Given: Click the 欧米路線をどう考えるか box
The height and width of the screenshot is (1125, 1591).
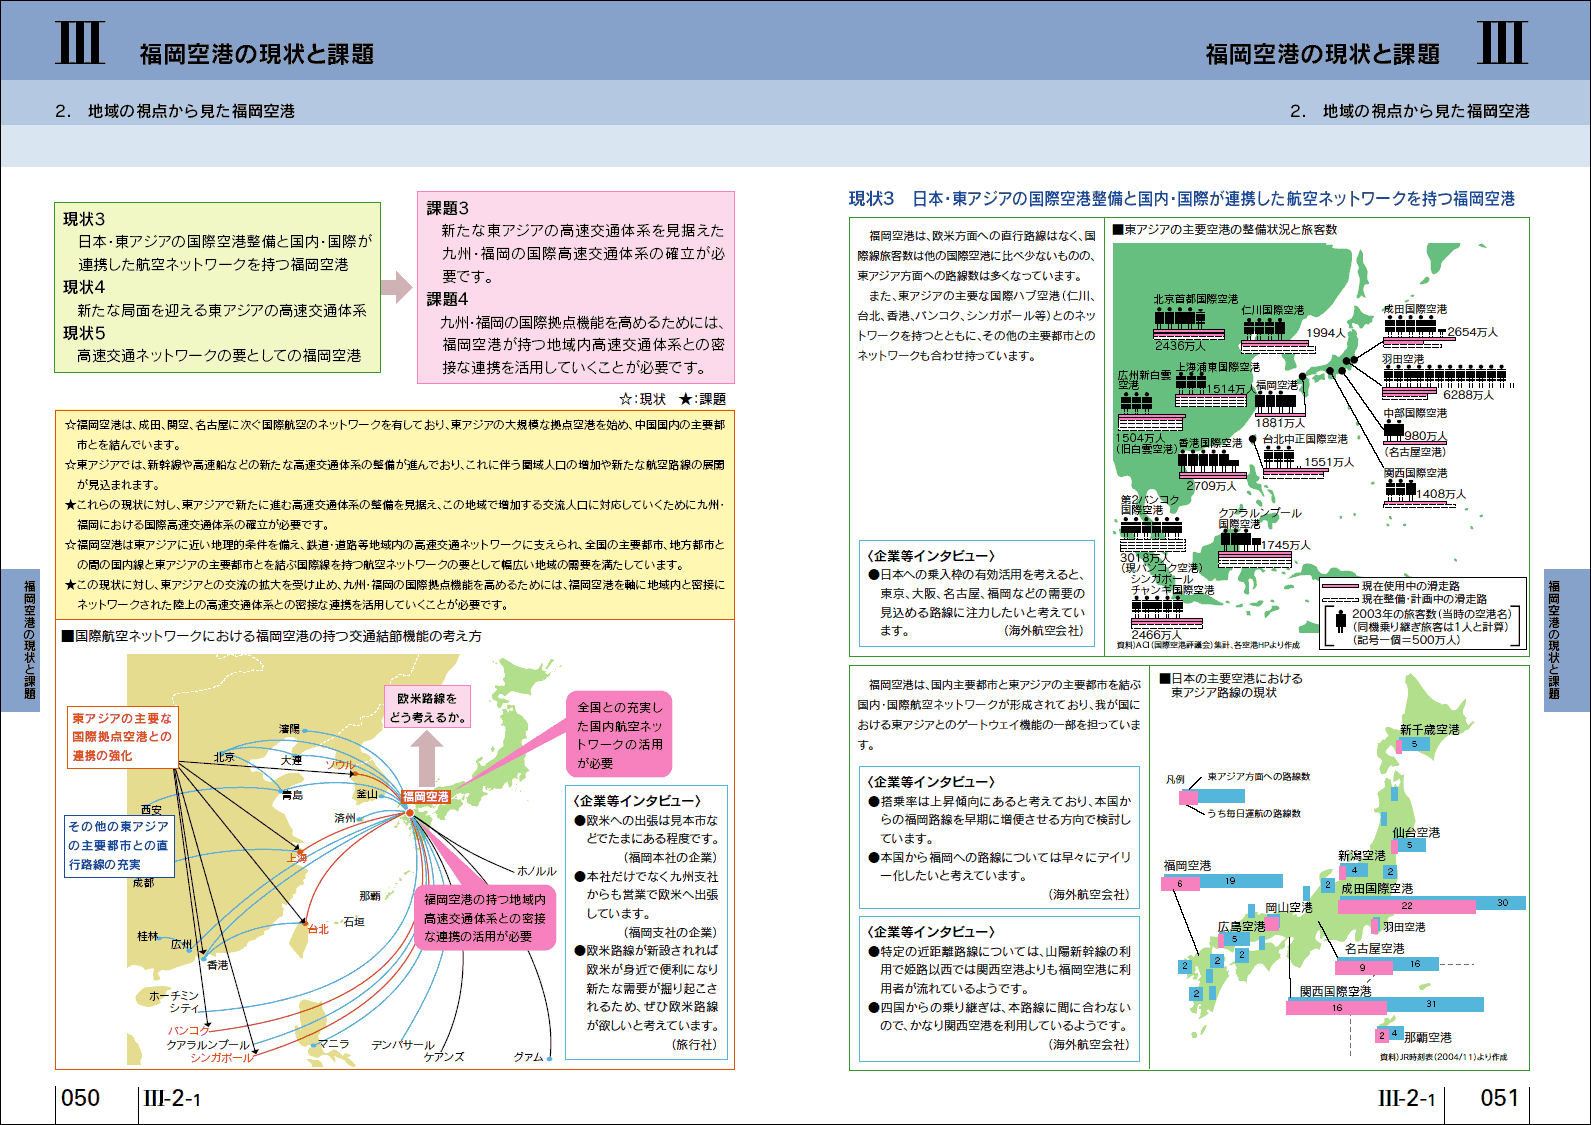Looking at the screenshot, I should (x=427, y=707).
